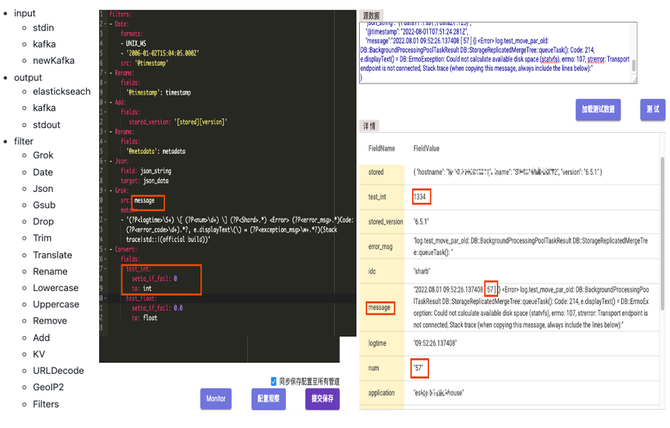Select Grok in the filter list
Screen dimensions: 670x428
(x=43, y=155)
